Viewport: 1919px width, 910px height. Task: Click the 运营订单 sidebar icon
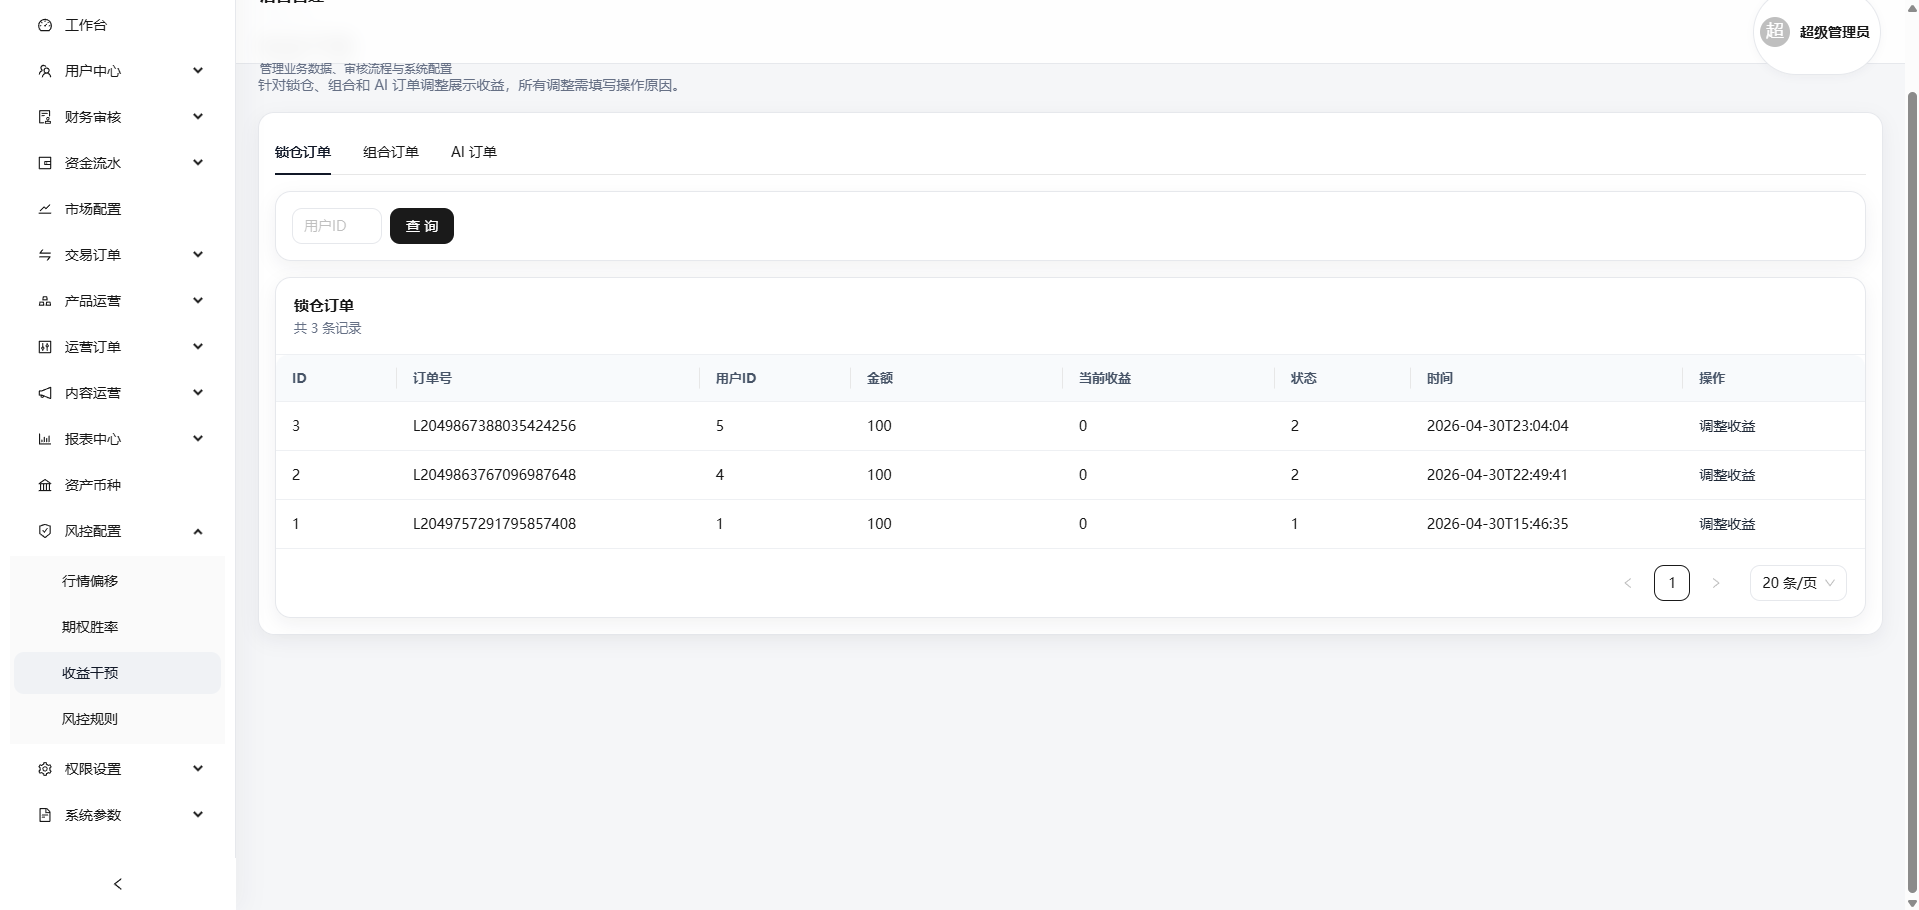[x=45, y=347]
